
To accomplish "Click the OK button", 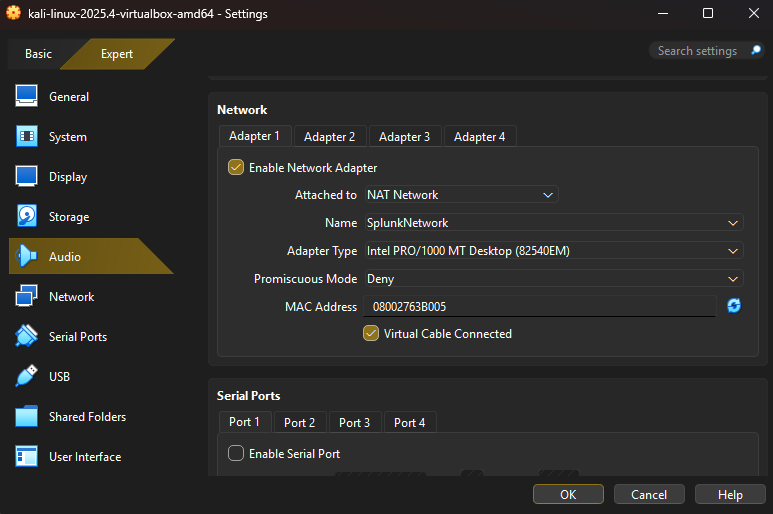I will (568, 494).
